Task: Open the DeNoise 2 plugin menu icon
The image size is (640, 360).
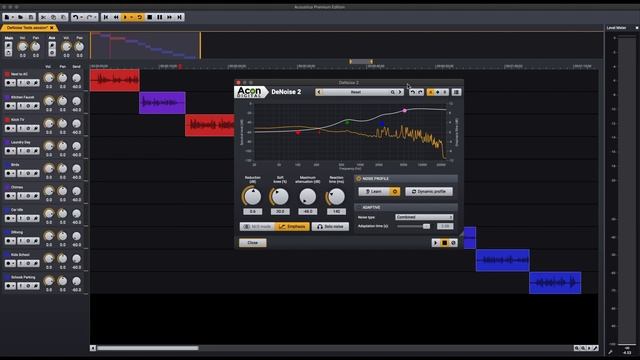Action: (x=456, y=92)
